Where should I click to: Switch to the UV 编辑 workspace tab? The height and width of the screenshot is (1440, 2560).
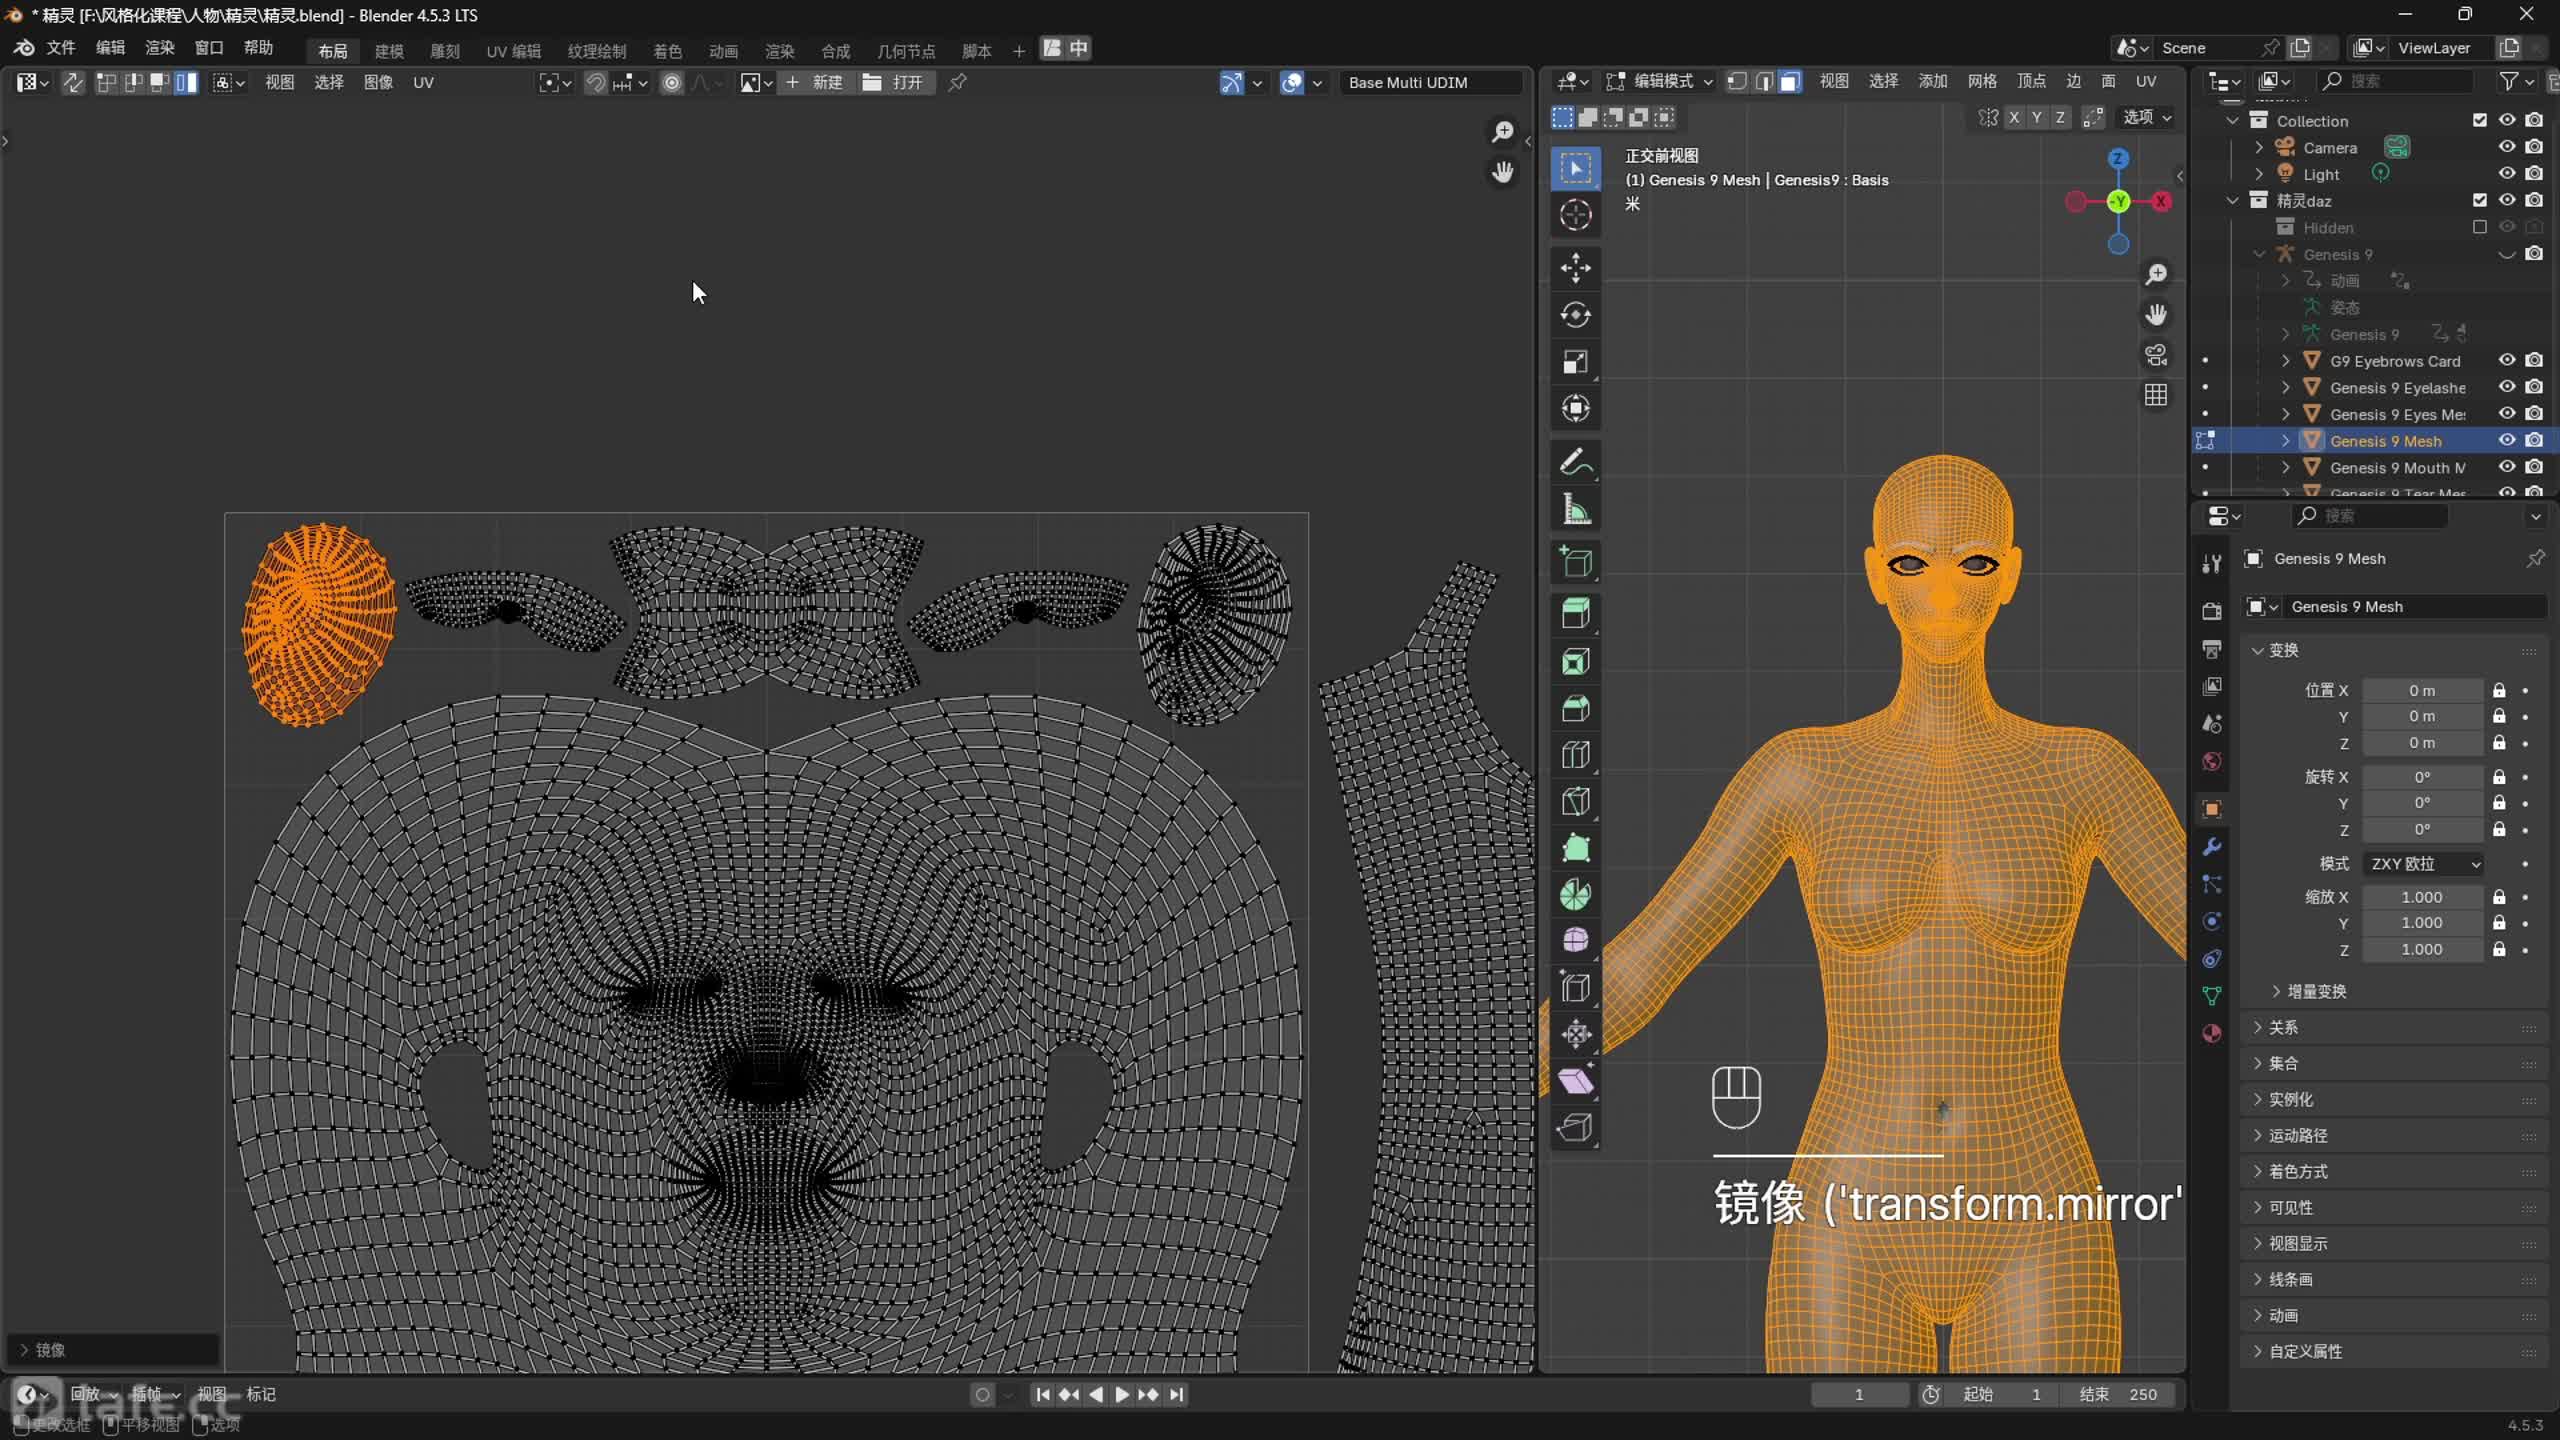point(513,50)
